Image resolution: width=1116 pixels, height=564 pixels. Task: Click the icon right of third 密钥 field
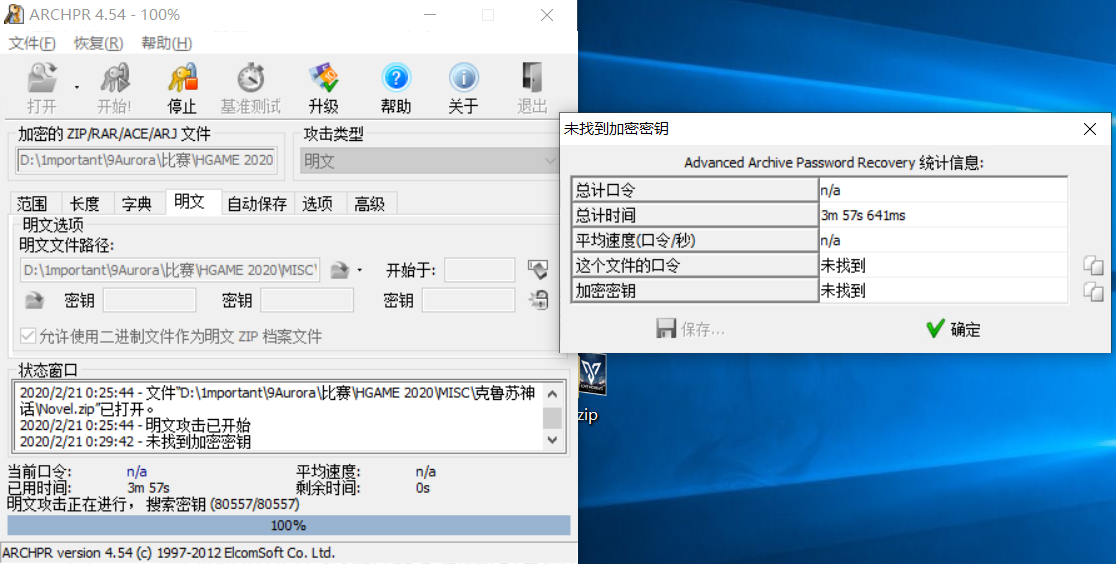click(x=538, y=300)
